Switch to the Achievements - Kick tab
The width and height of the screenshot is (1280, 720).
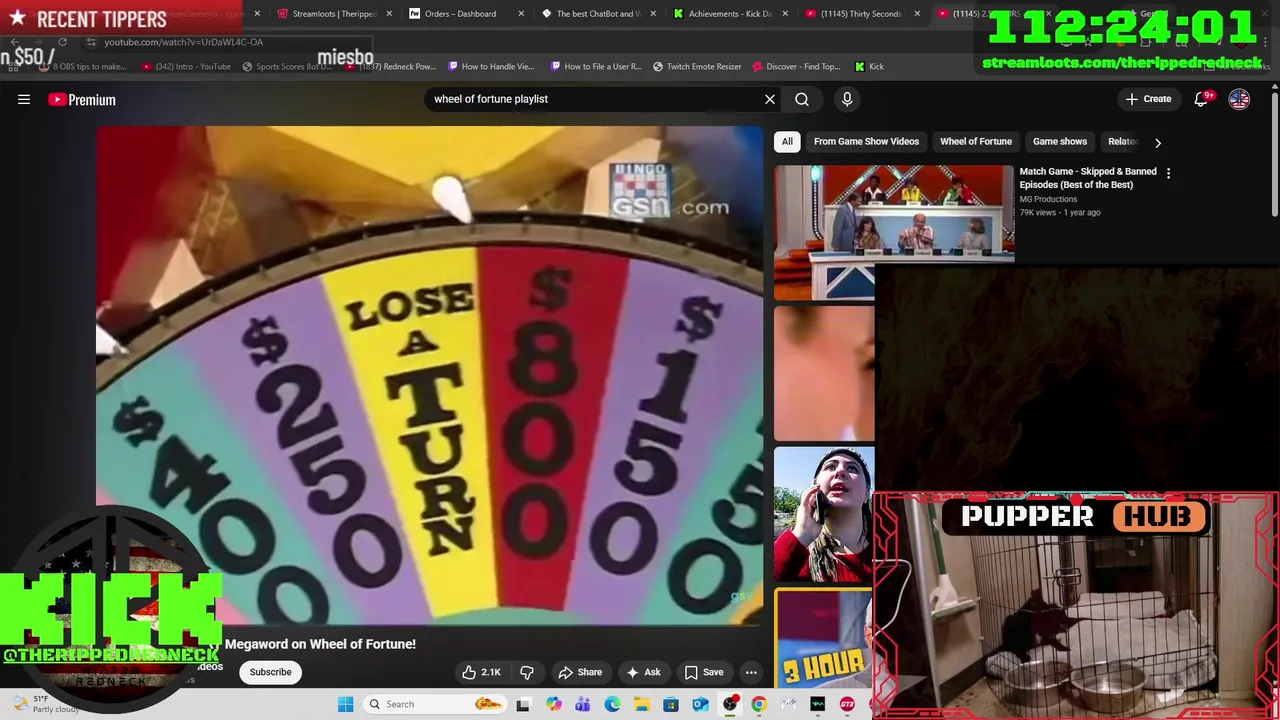(x=730, y=14)
